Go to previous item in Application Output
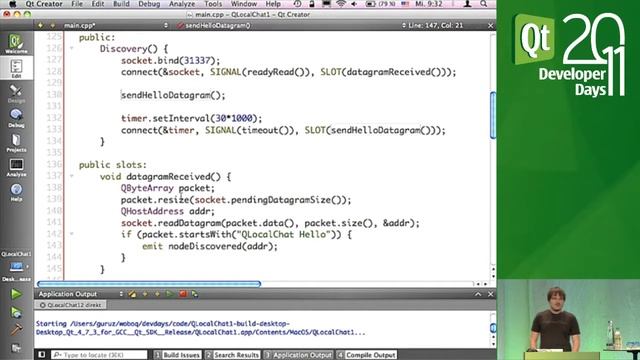The width and height of the screenshot is (640, 360). click(x=145, y=294)
